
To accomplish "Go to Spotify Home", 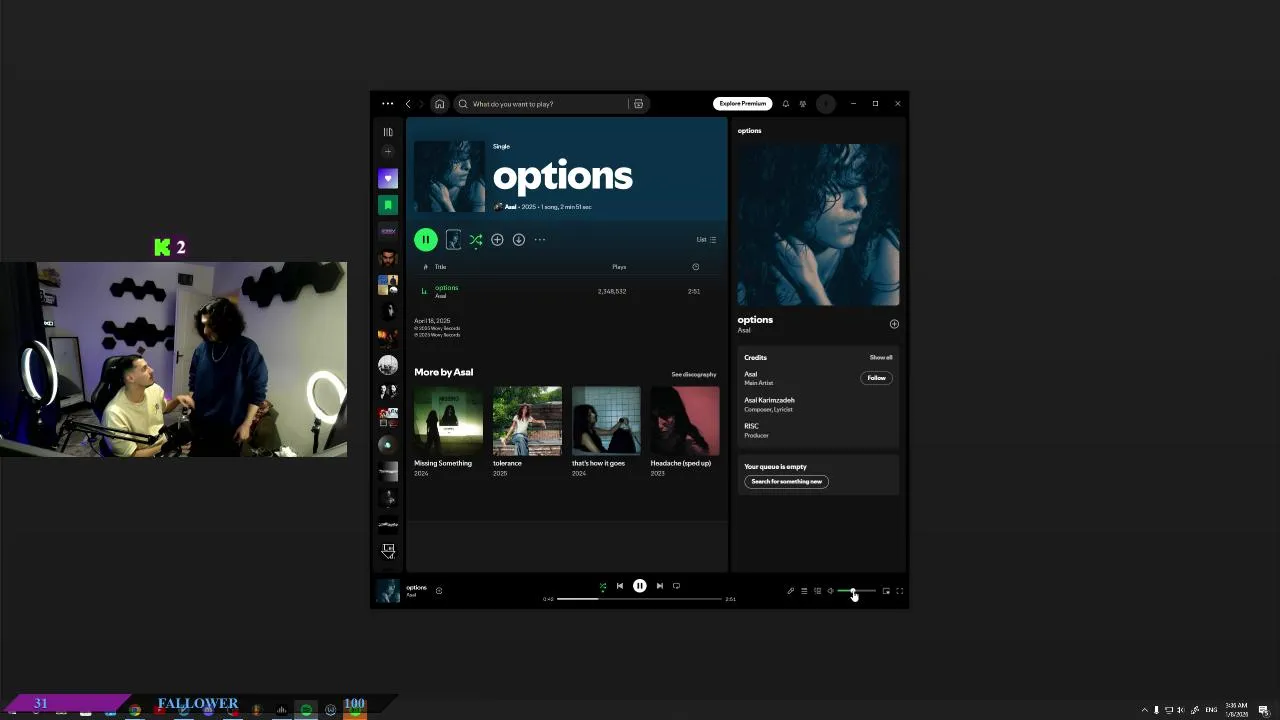I will click(439, 104).
